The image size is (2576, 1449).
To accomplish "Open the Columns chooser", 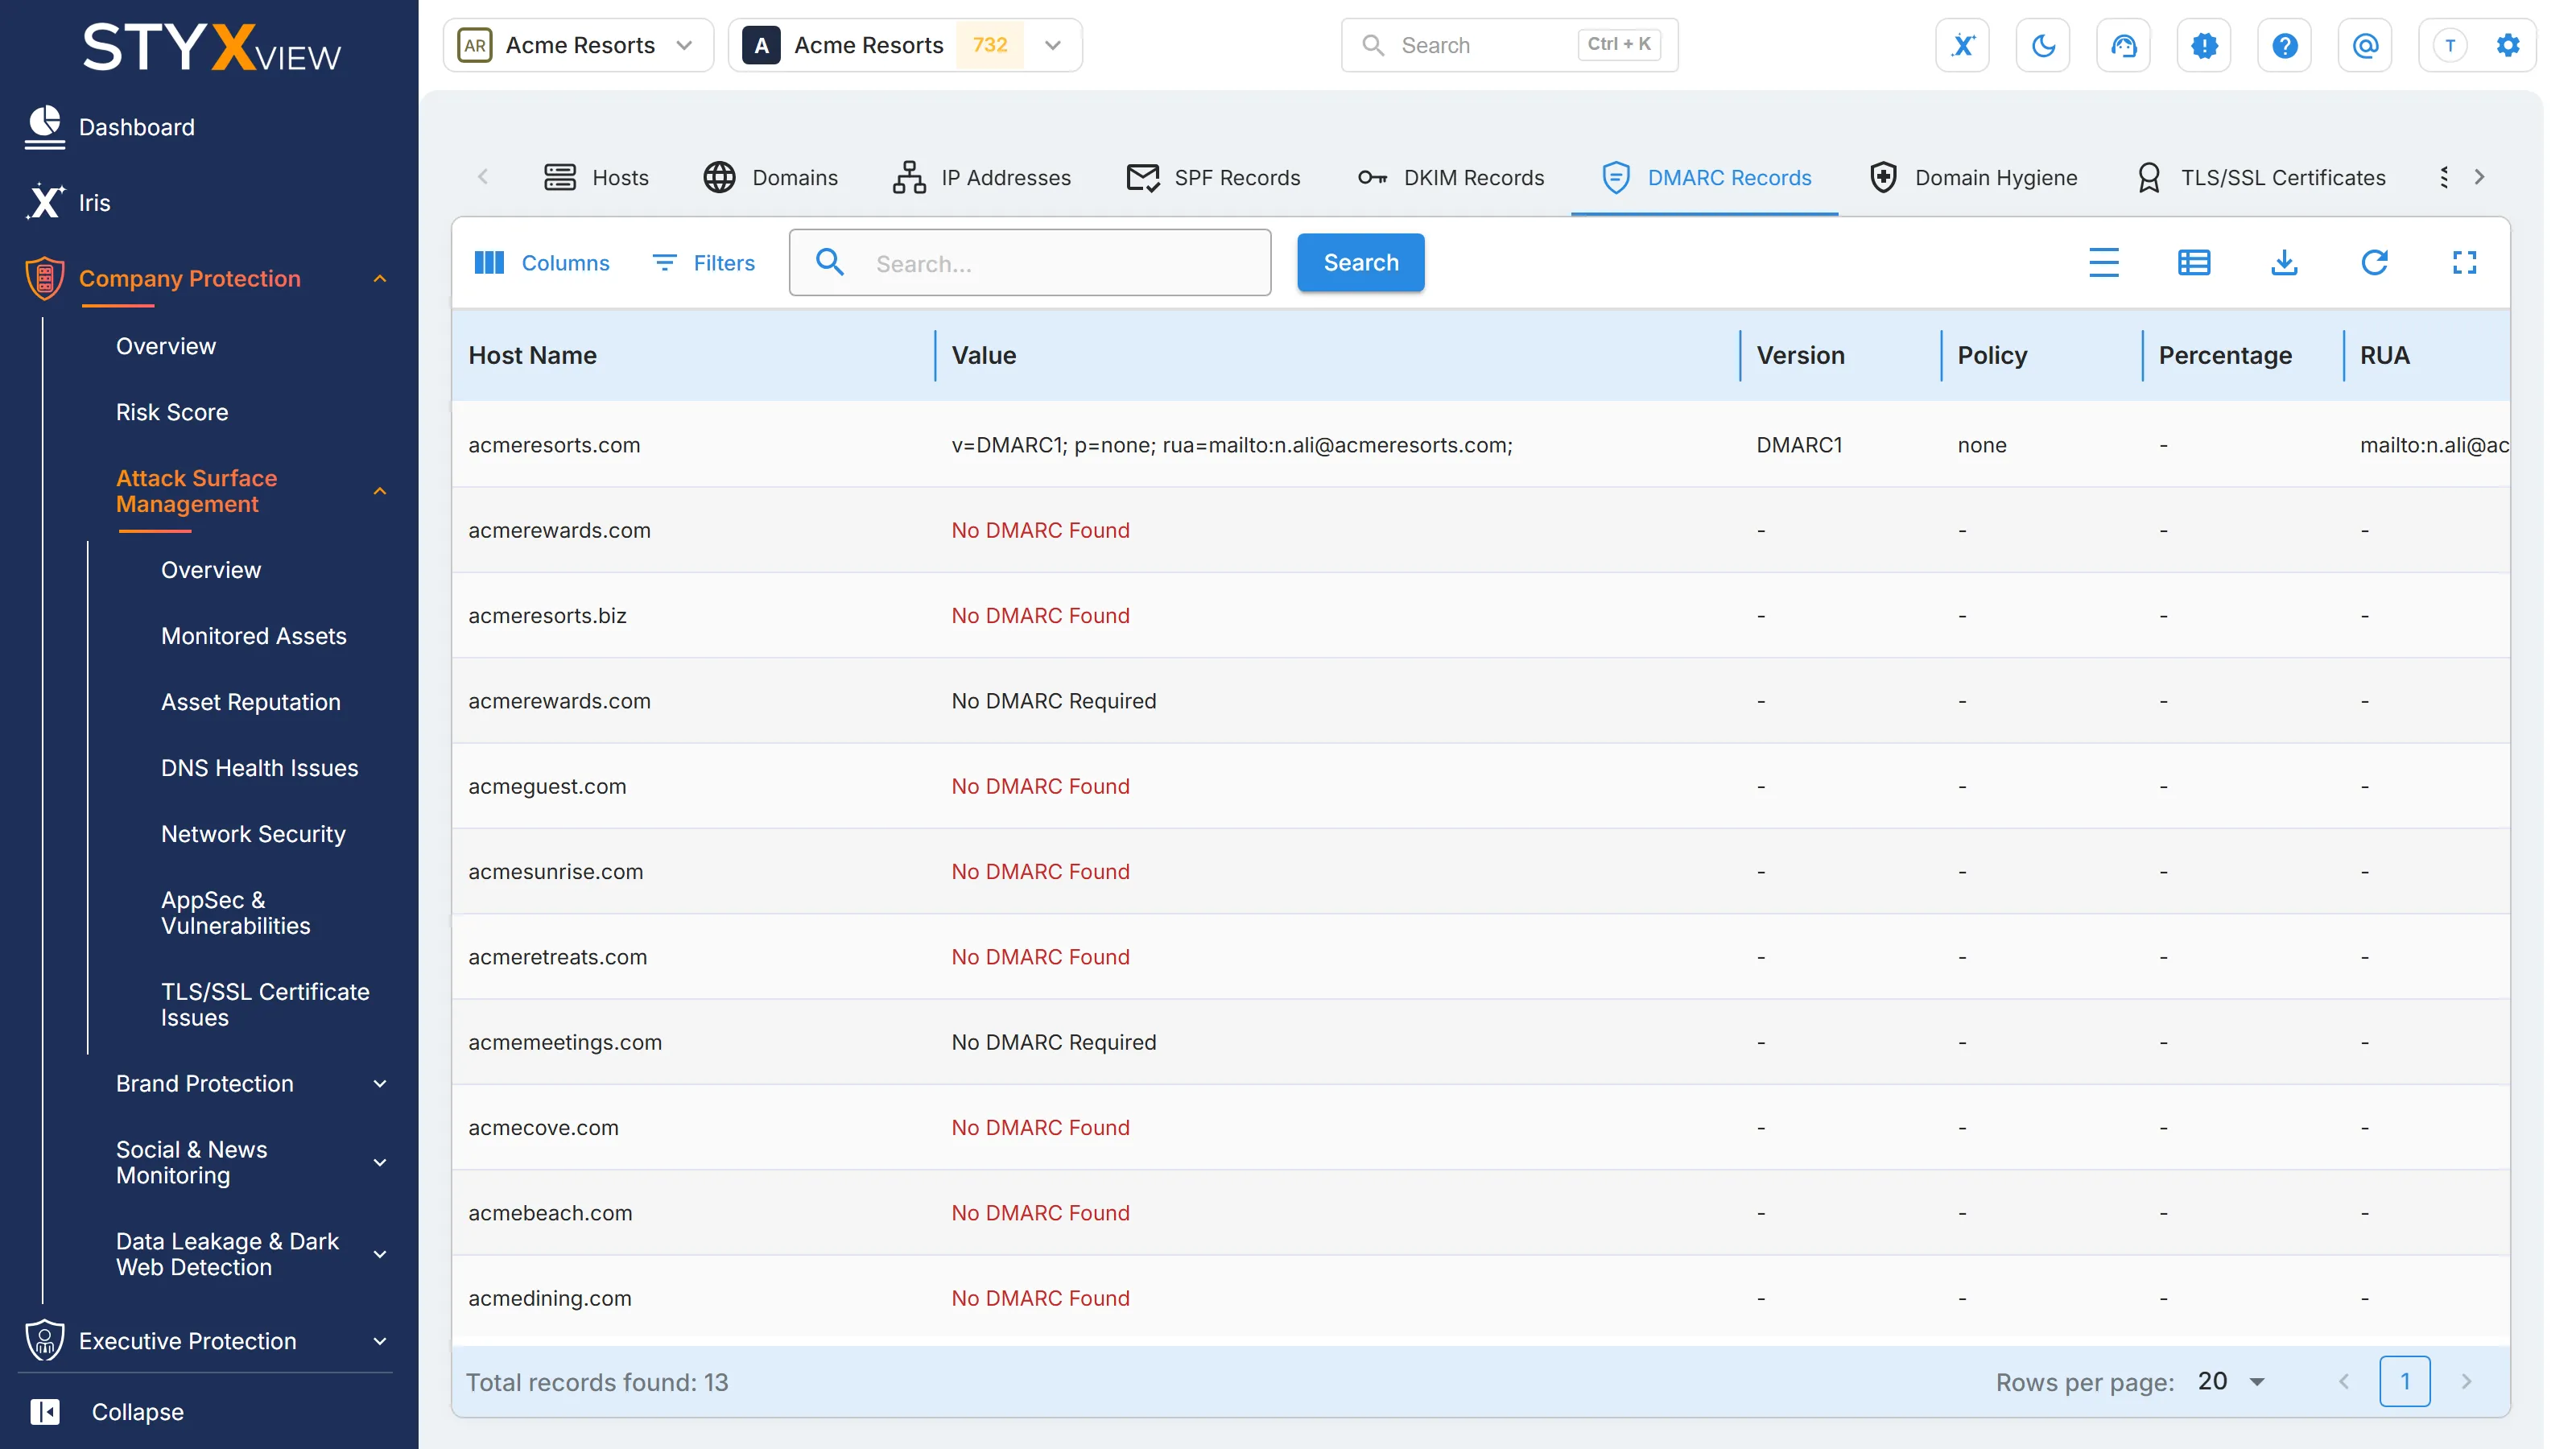I will coord(541,263).
